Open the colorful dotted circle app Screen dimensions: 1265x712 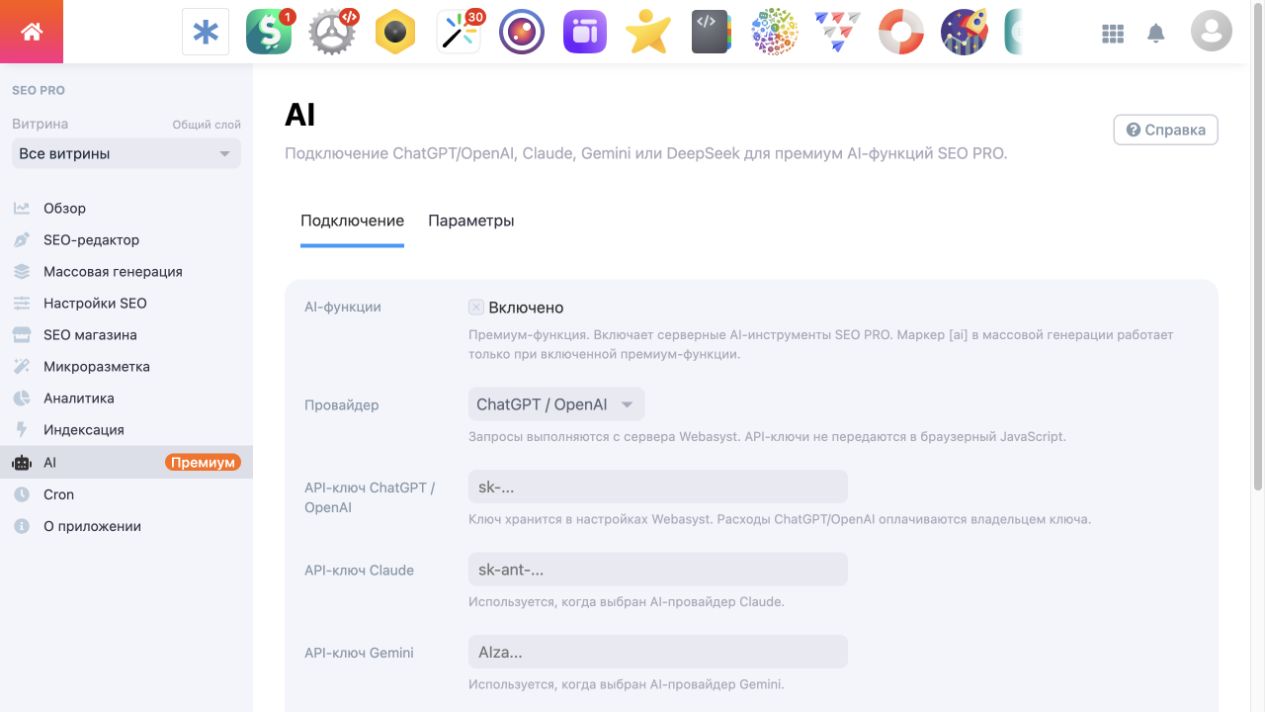(774, 32)
